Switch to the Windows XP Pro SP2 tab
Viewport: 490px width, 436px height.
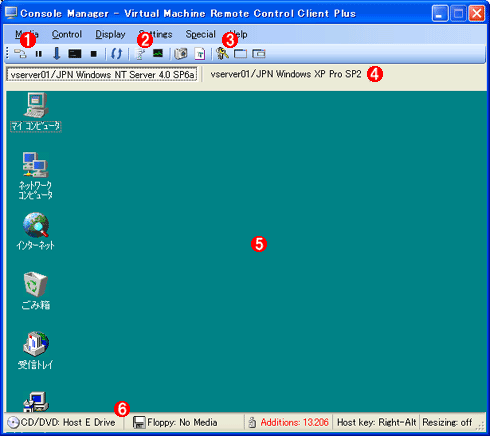[x=286, y=74]
